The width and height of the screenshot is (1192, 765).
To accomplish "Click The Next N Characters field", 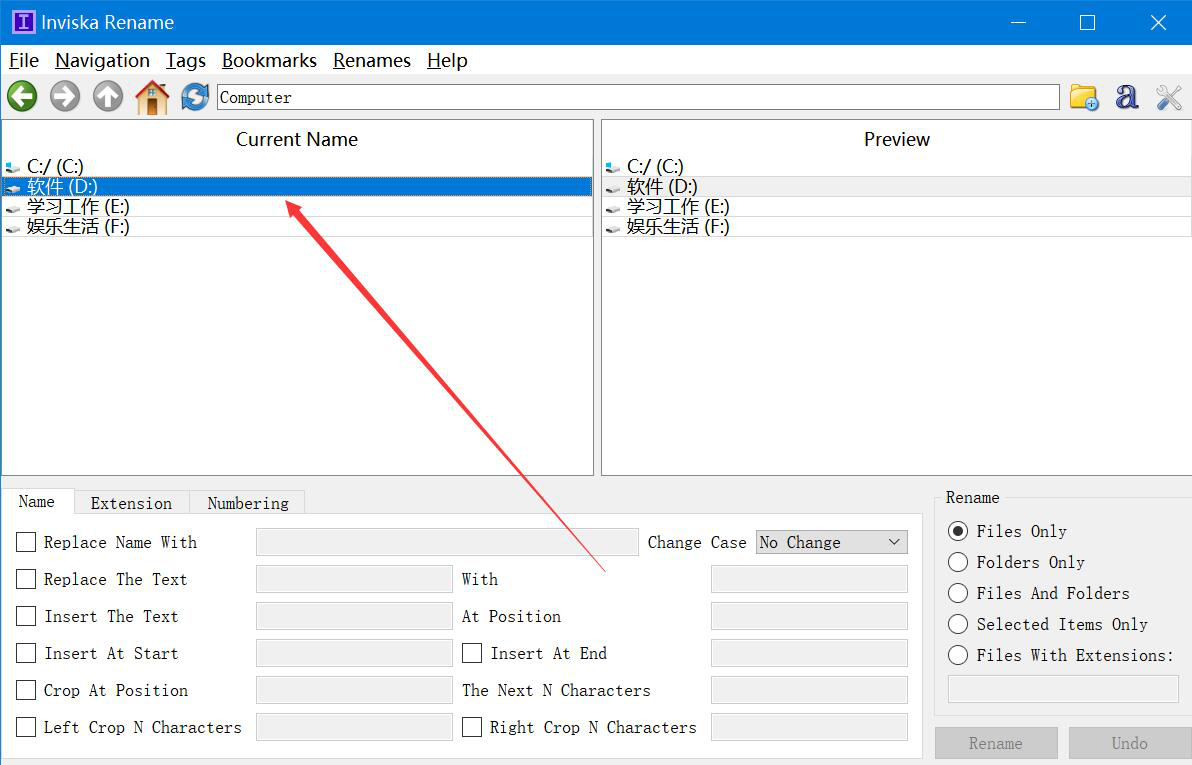I will coord(809,690).
